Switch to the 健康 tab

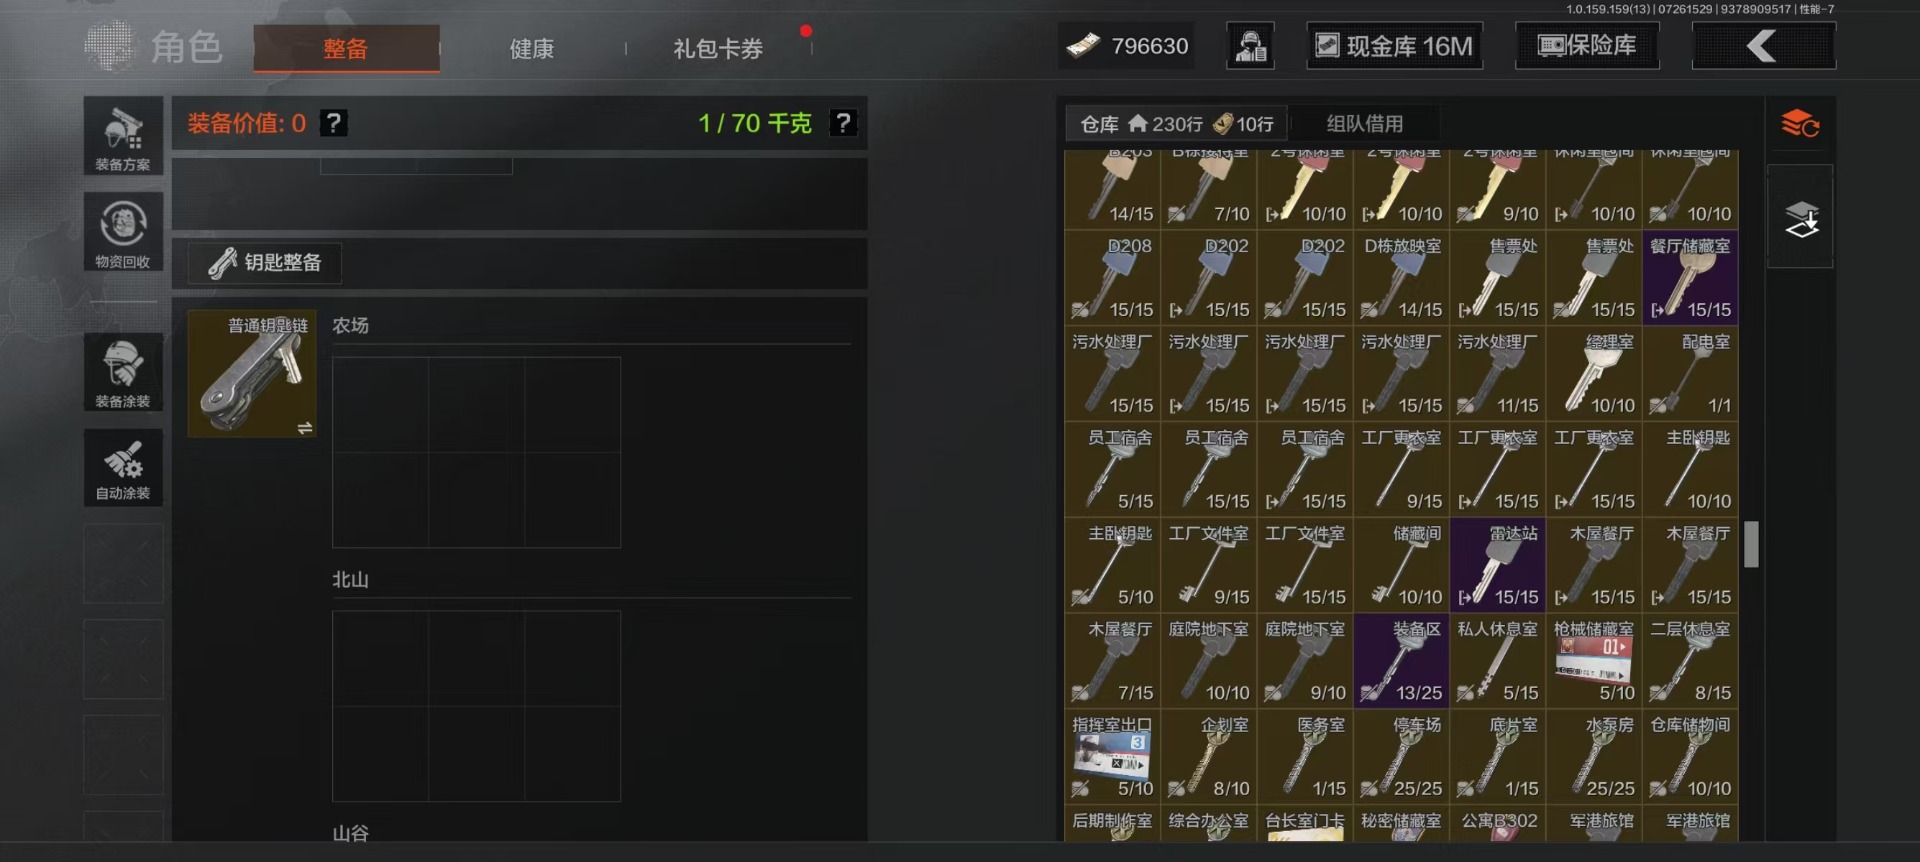(532, 49)
